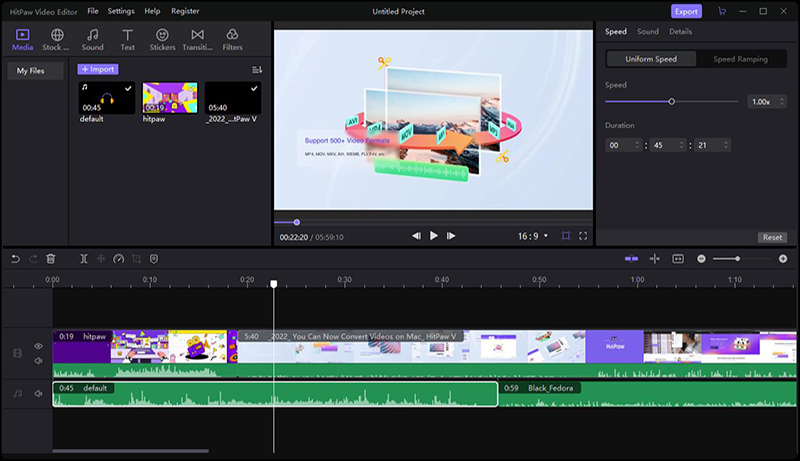Click the timeline horizontal scrollbar
The height and width of the screenshot is (461, 800).
[x=131, y=451]
